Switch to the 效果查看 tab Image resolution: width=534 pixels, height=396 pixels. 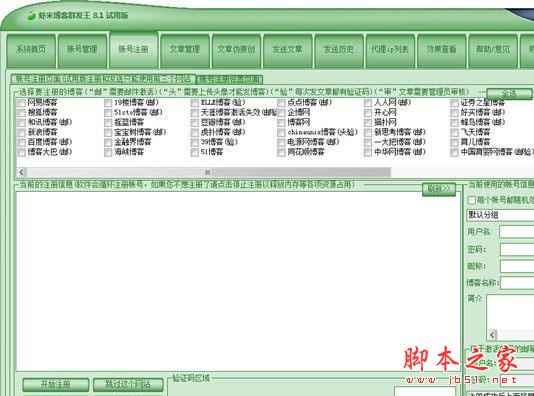[441, 50]
